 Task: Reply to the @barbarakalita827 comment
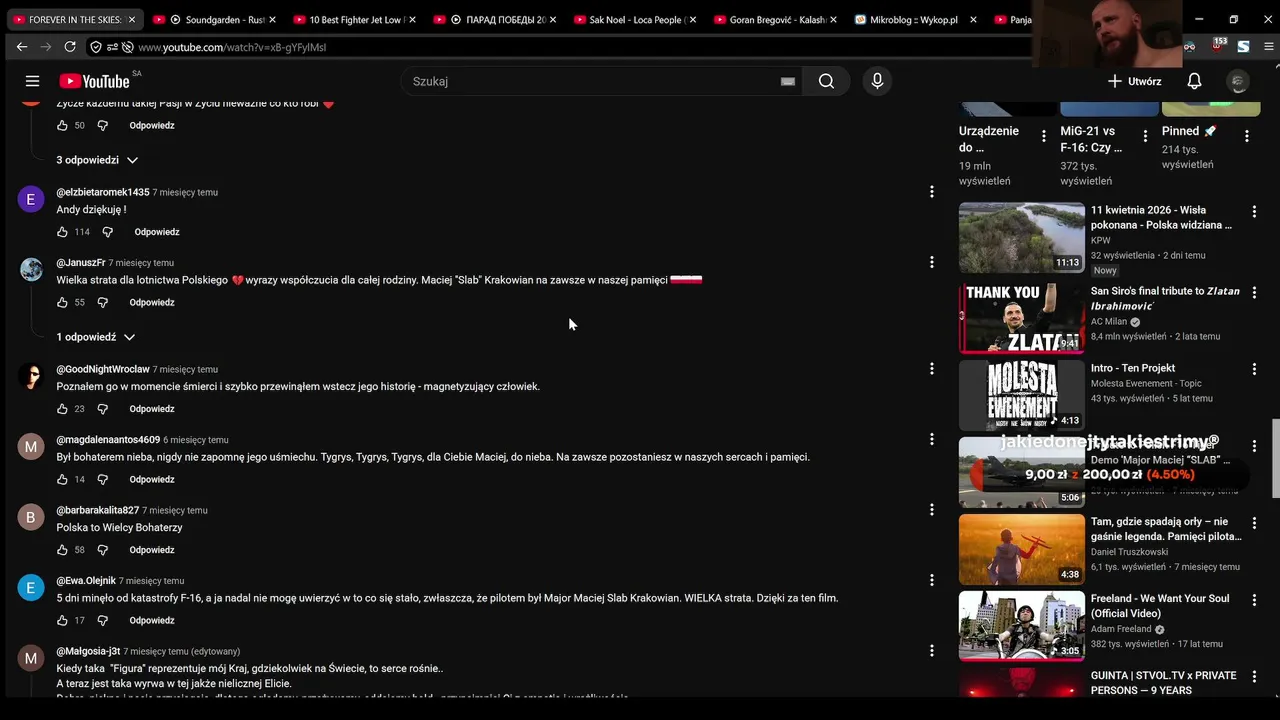click(152, 550)
